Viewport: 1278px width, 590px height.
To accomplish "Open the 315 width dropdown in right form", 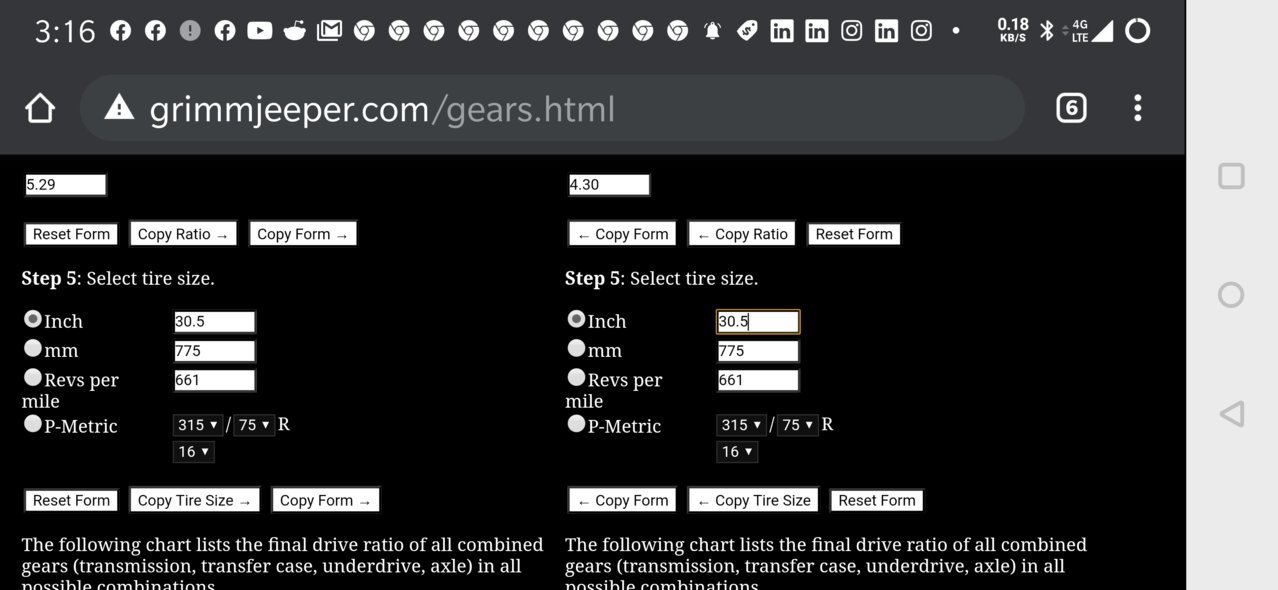I will (x=742, y=425).
